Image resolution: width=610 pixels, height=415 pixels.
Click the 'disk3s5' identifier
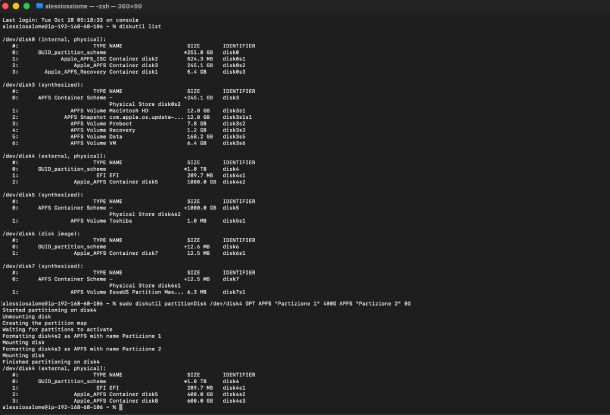click(x=234, y=137)
